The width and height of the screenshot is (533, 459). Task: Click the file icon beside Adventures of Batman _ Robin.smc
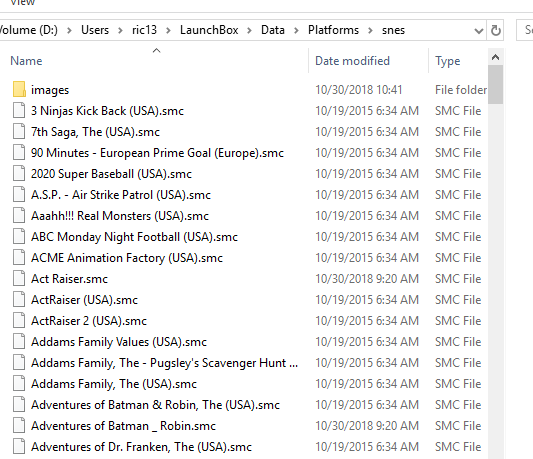[x=19, y=426]
